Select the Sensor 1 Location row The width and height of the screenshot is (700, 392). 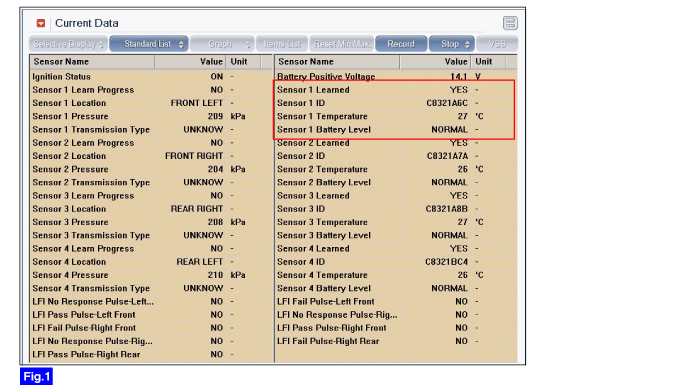[x=151, y=103]
